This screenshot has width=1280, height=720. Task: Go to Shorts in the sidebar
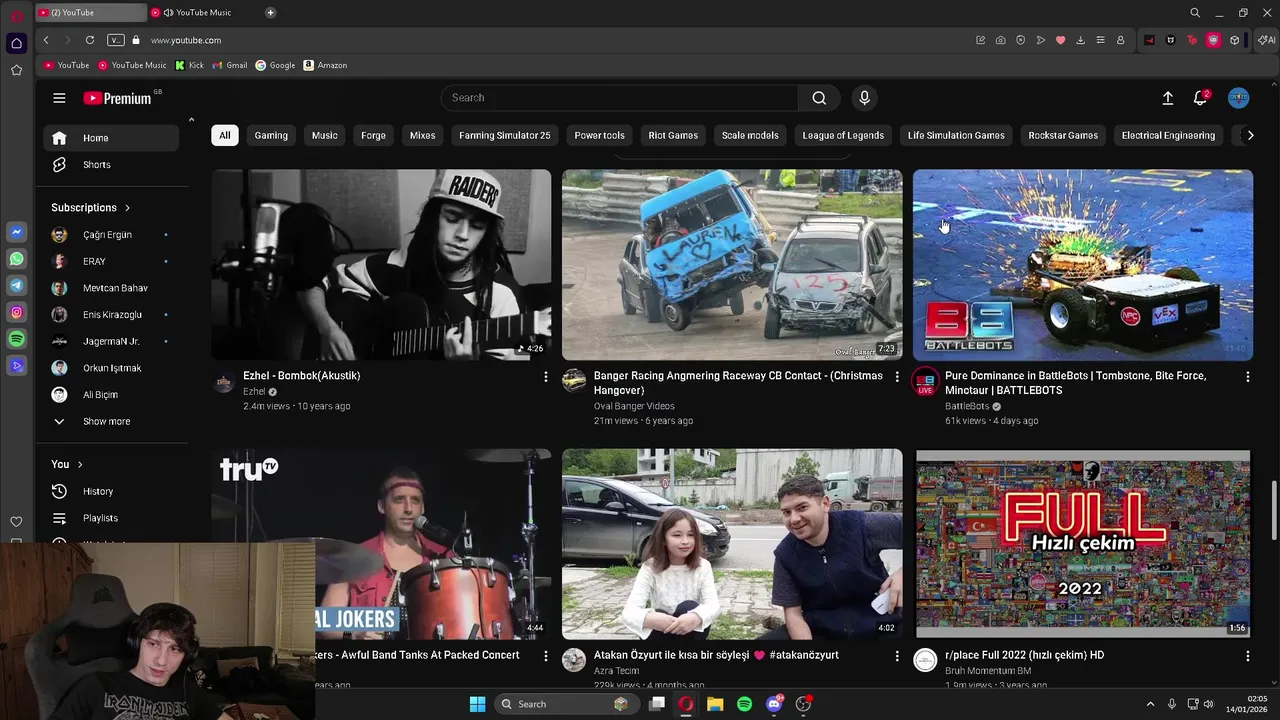point(110,165)
